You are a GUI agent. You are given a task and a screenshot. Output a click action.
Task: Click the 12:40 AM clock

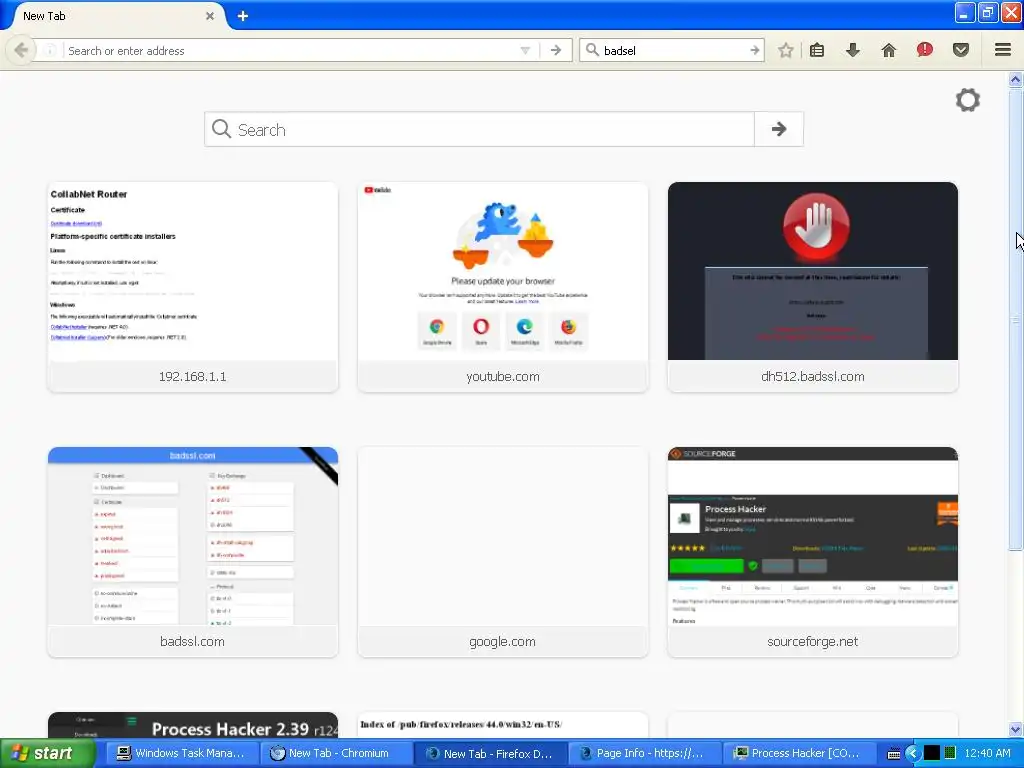pos(987,753)
